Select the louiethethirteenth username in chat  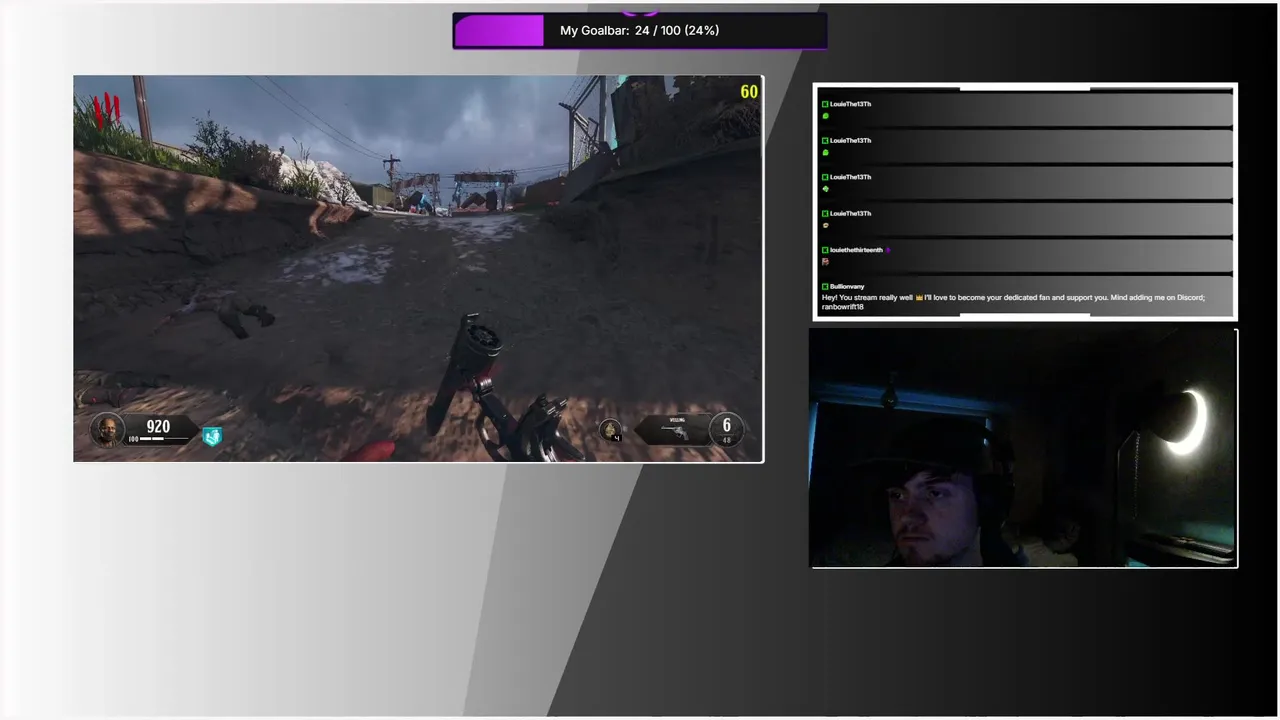856,250
